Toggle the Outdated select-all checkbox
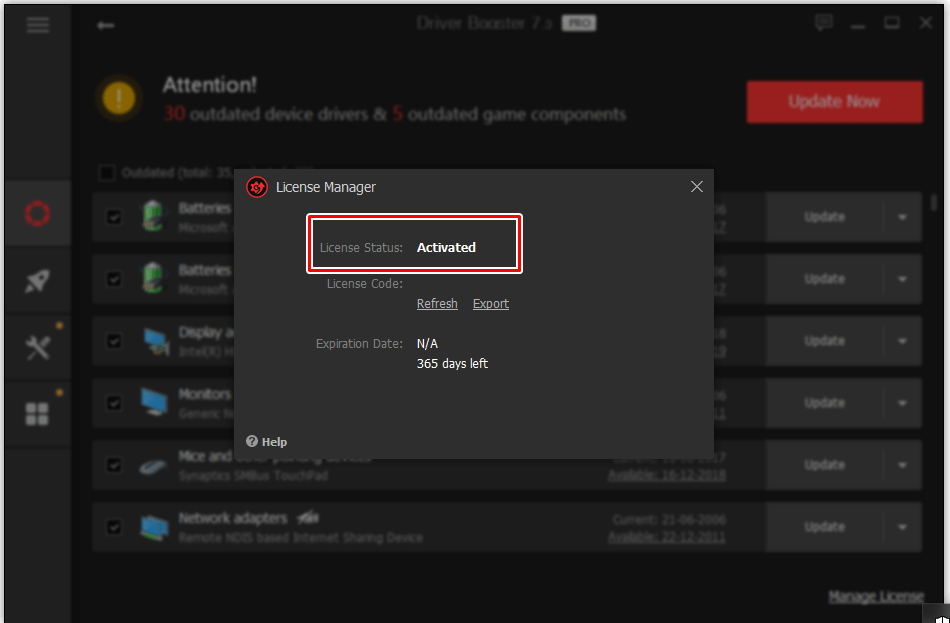Screen dimensions: 950x623 pyautogui.click(x=107, y=173)
